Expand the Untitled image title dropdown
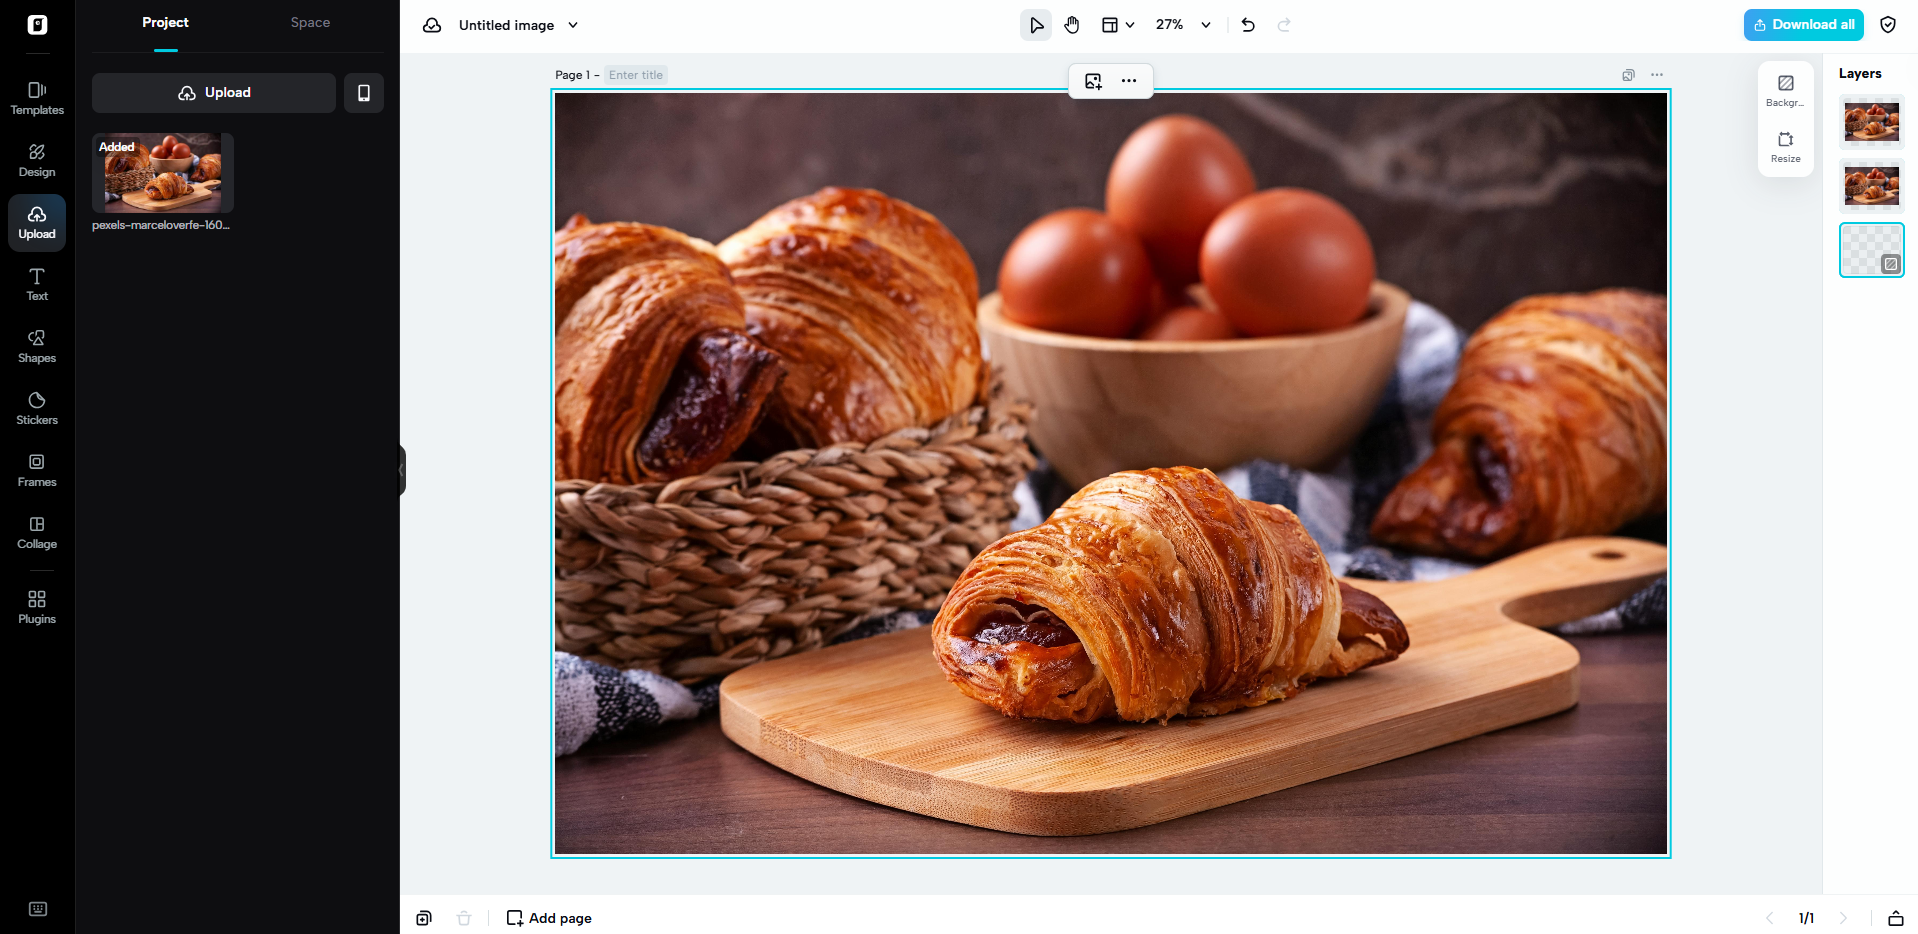This screenshot has width=1918, height=934. tap(573, 25)
